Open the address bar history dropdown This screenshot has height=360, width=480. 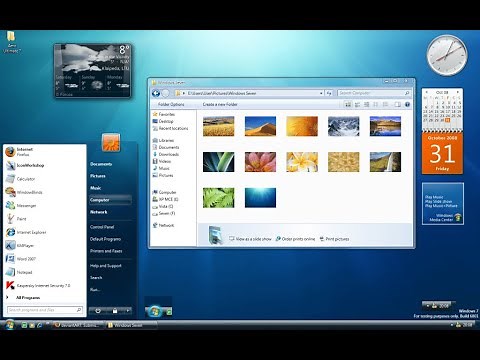coord(321,93)
